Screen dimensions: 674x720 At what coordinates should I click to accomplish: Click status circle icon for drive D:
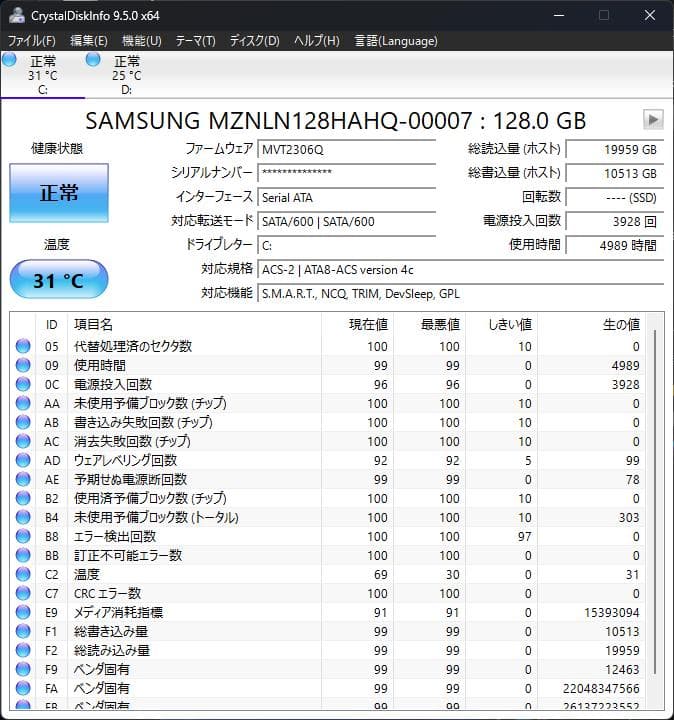point(93,59)
